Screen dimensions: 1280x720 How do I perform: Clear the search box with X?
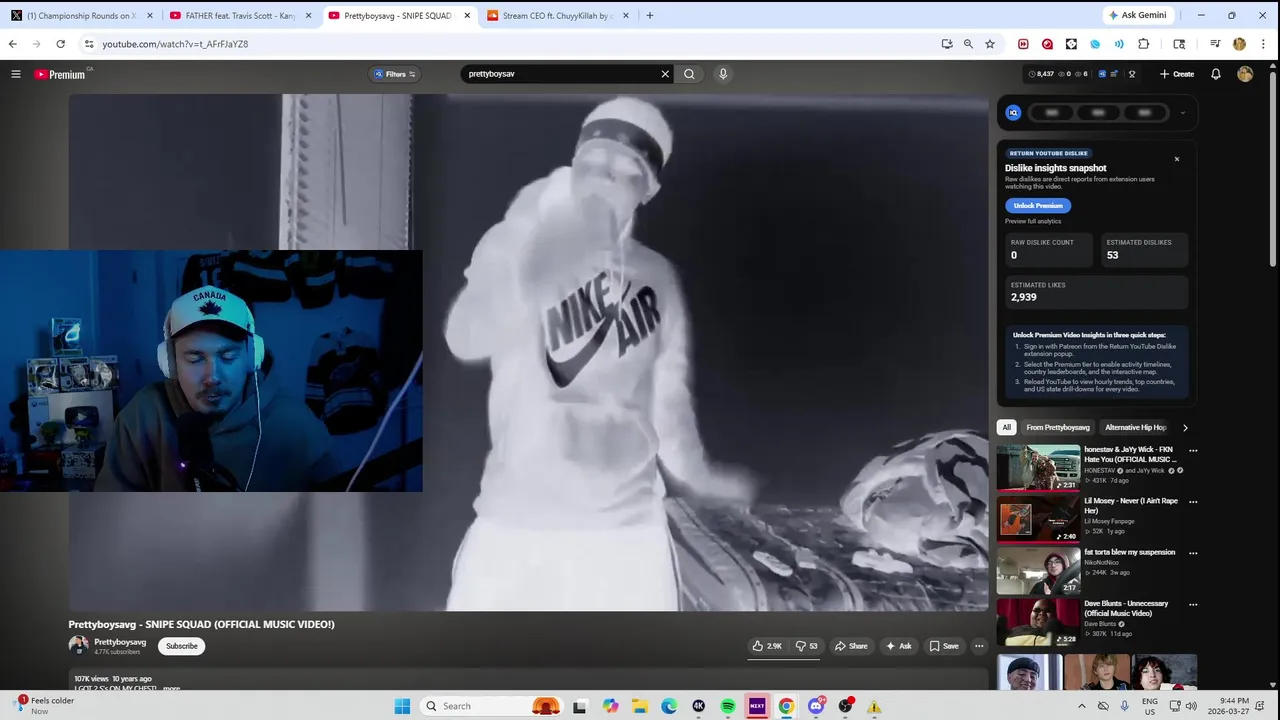point(665,74)
